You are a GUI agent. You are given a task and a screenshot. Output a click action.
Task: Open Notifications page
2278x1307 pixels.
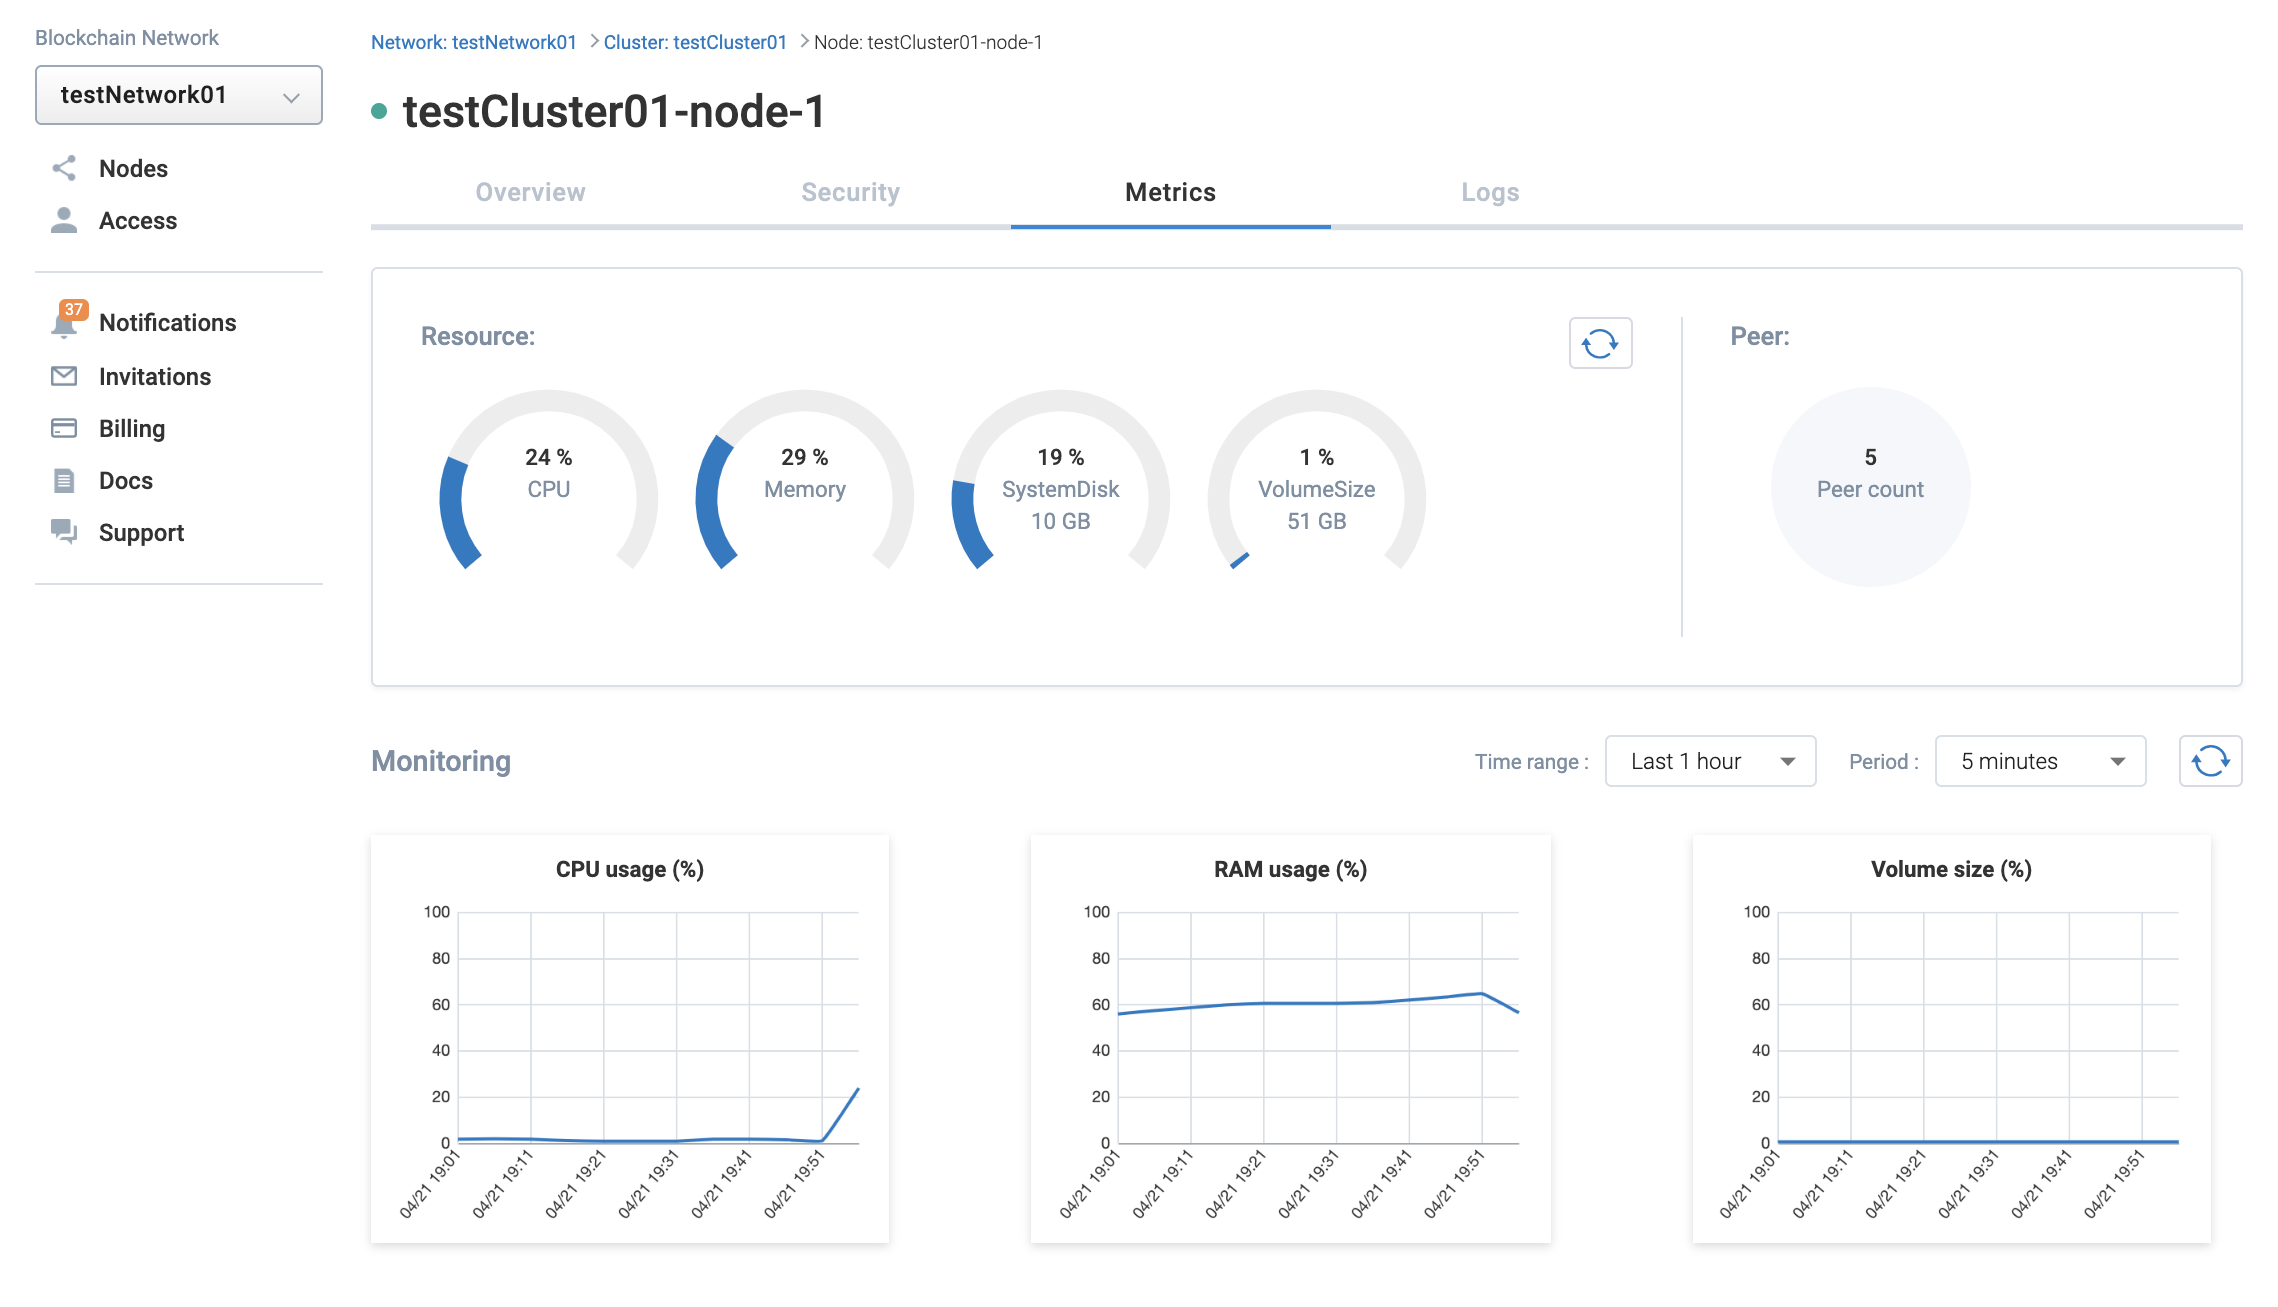pyautogui.click(x=168, y=322)
